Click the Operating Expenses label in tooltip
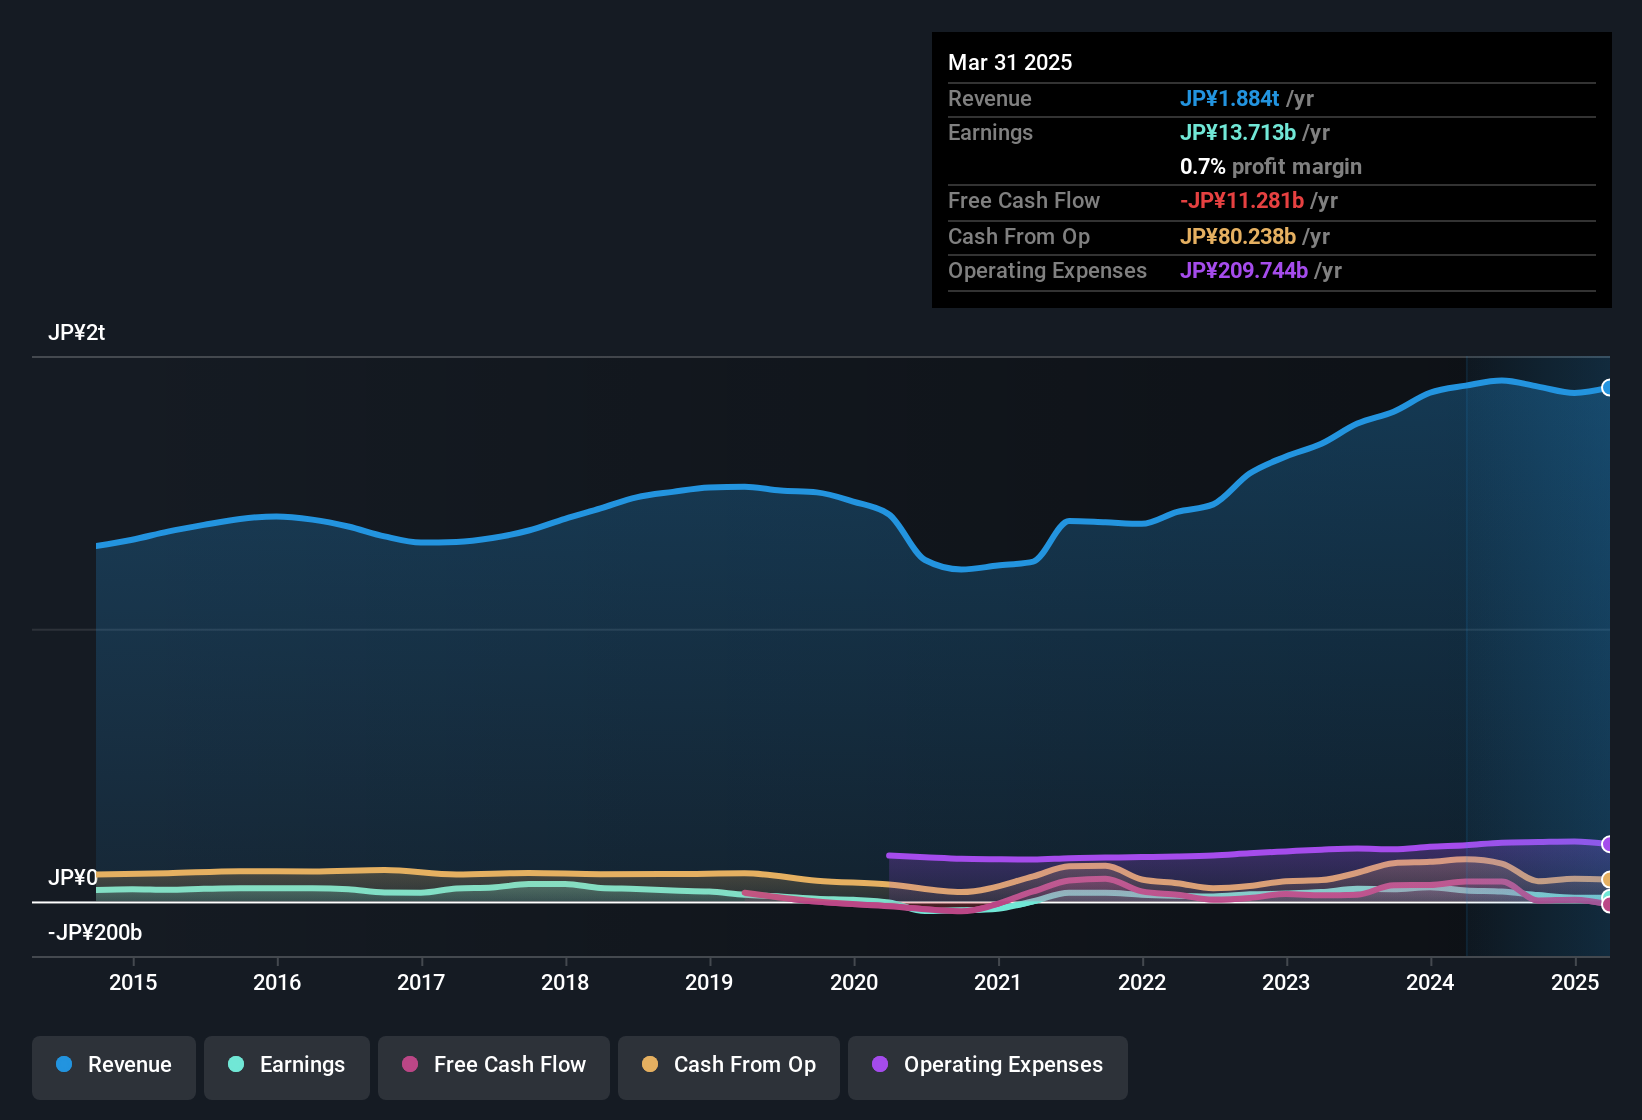This screenshot has width=1642, height=1120. [1047, 270]
